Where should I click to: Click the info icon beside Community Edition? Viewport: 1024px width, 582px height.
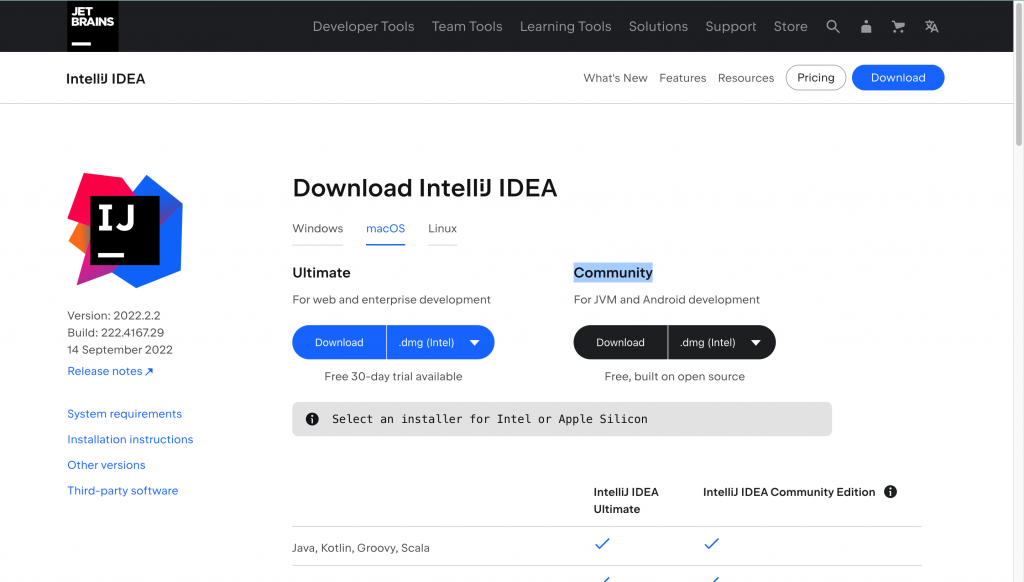coord(890,492)
